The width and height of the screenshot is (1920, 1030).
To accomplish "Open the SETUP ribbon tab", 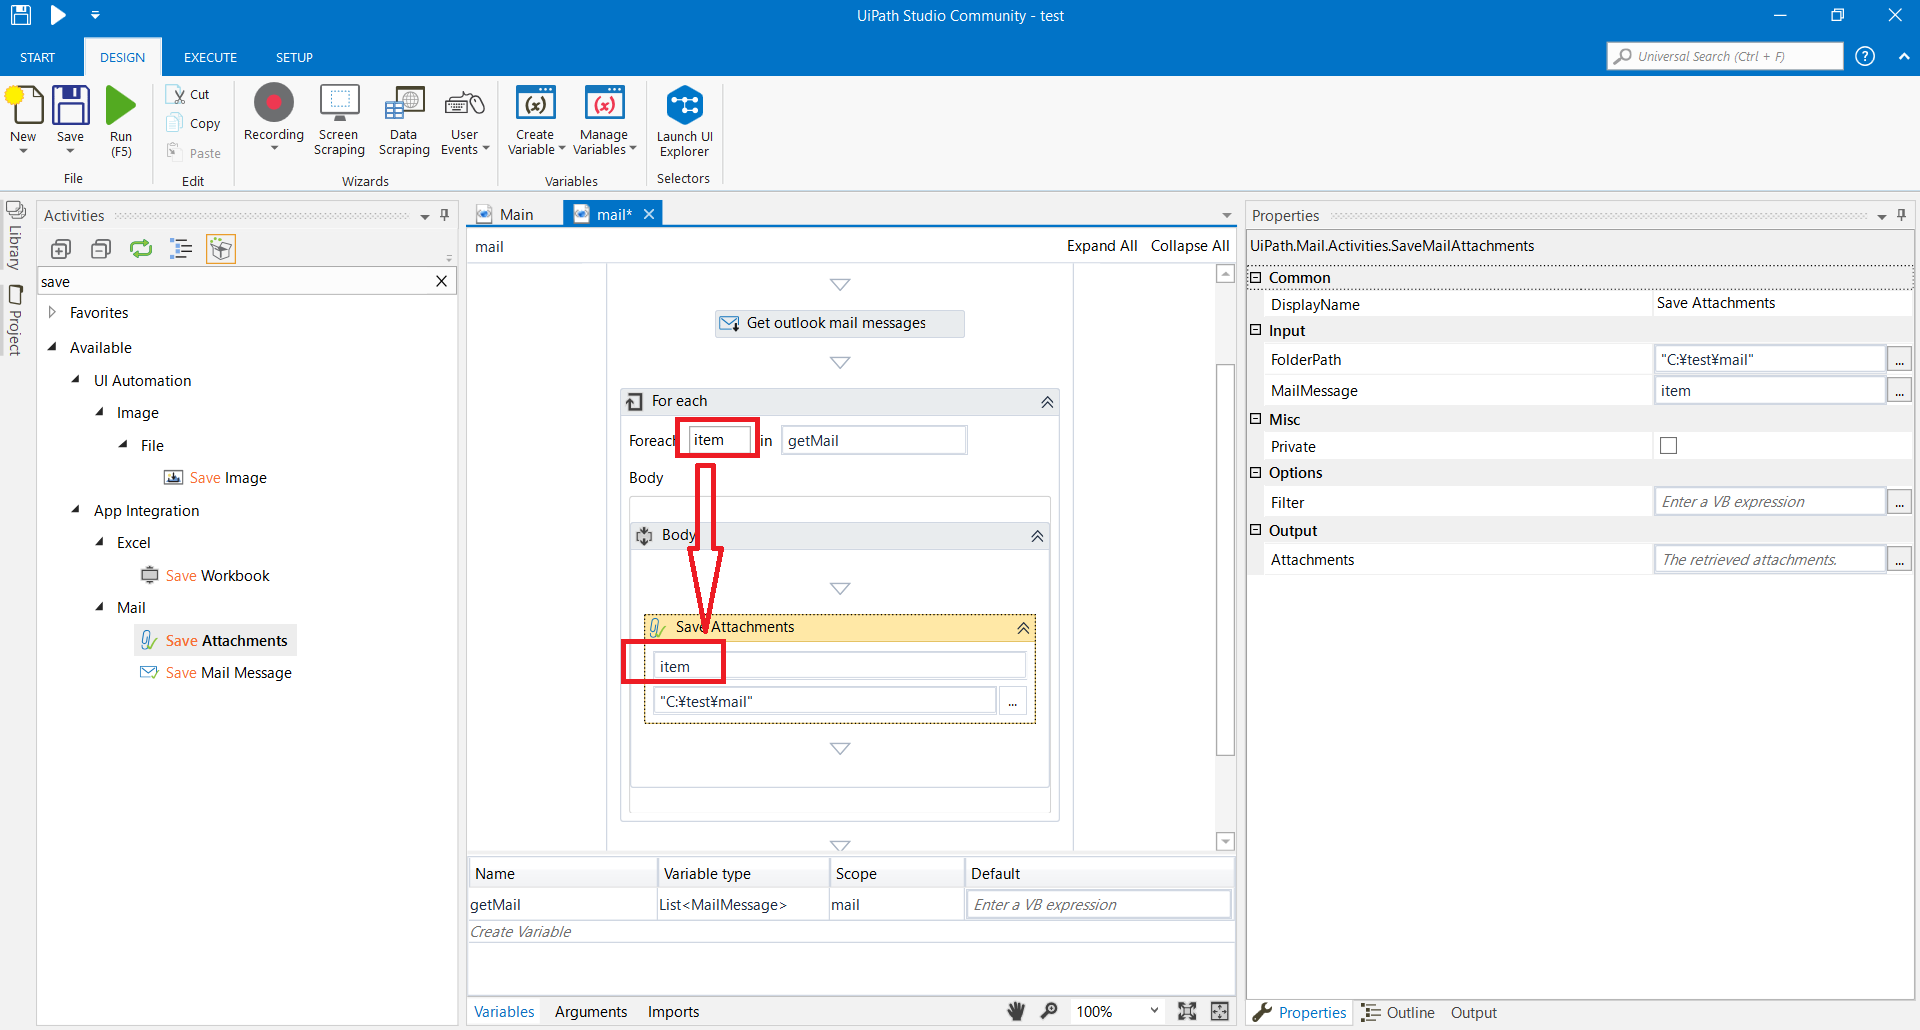I will pos(294,57).
